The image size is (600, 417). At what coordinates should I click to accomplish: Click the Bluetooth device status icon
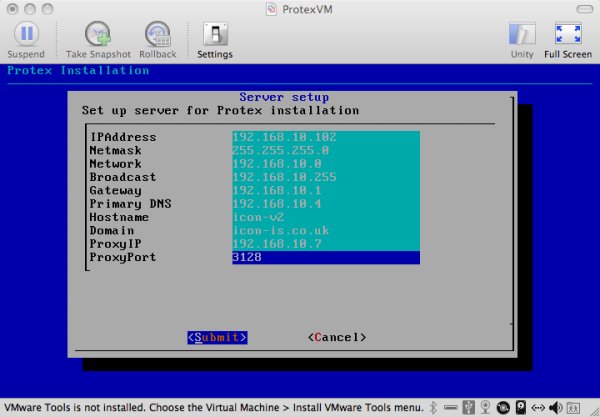pos(433,408)
